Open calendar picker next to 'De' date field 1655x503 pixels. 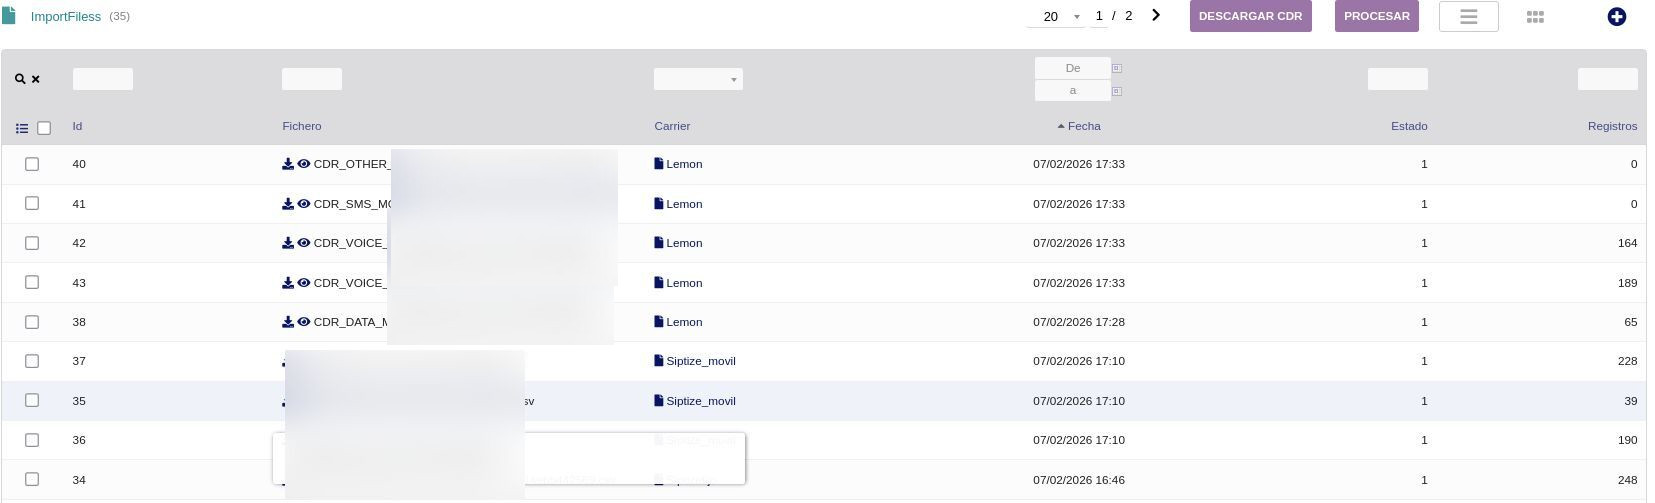1117,68
